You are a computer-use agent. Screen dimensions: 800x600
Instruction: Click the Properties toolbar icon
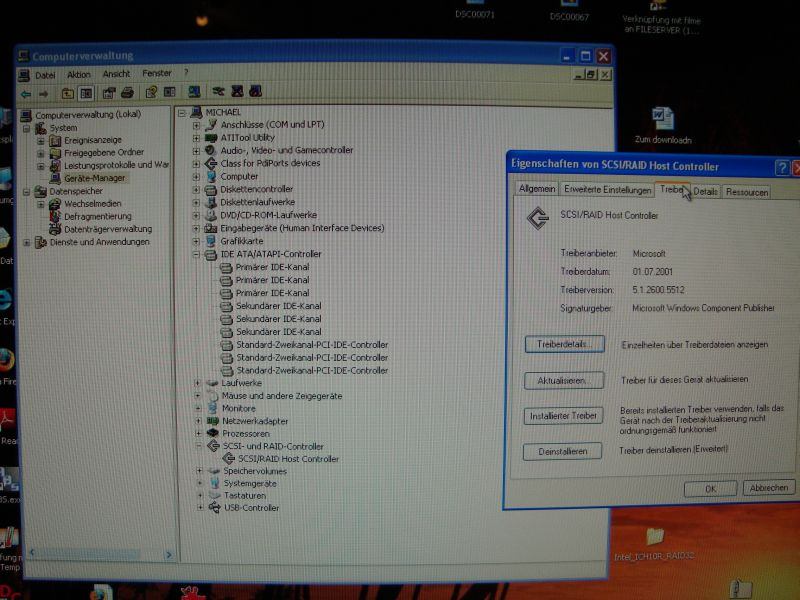[109, 93]
